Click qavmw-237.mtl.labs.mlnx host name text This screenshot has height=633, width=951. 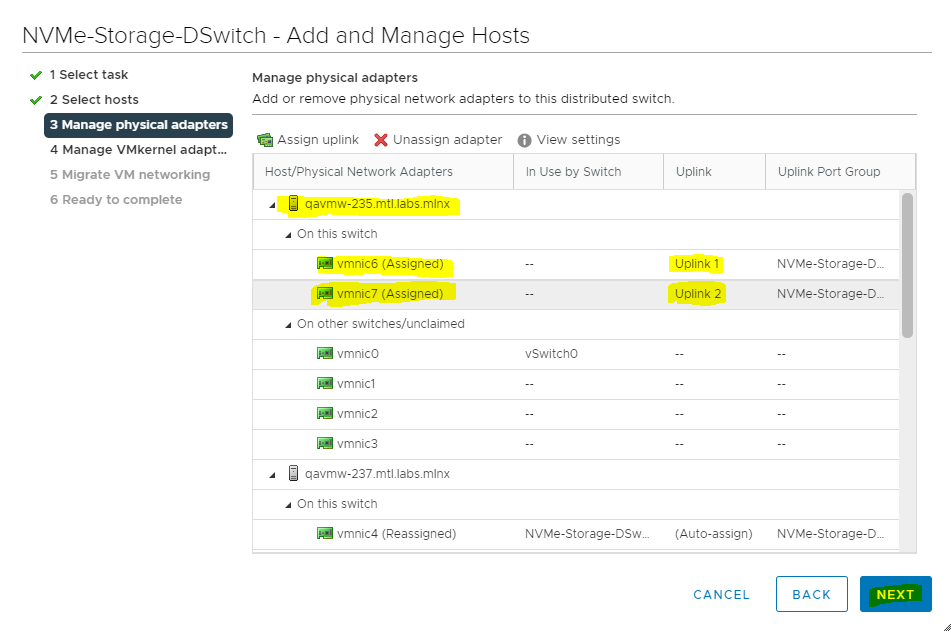(377, 474)
